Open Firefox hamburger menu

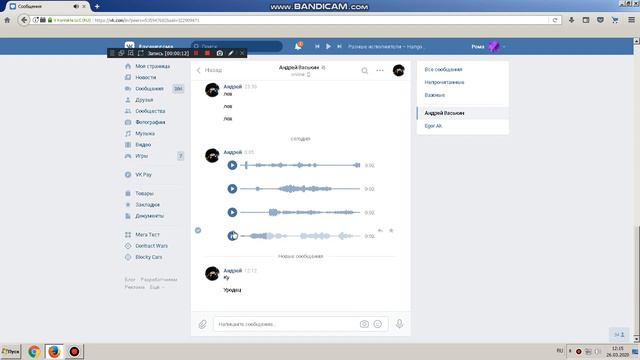tap(631, 20)
